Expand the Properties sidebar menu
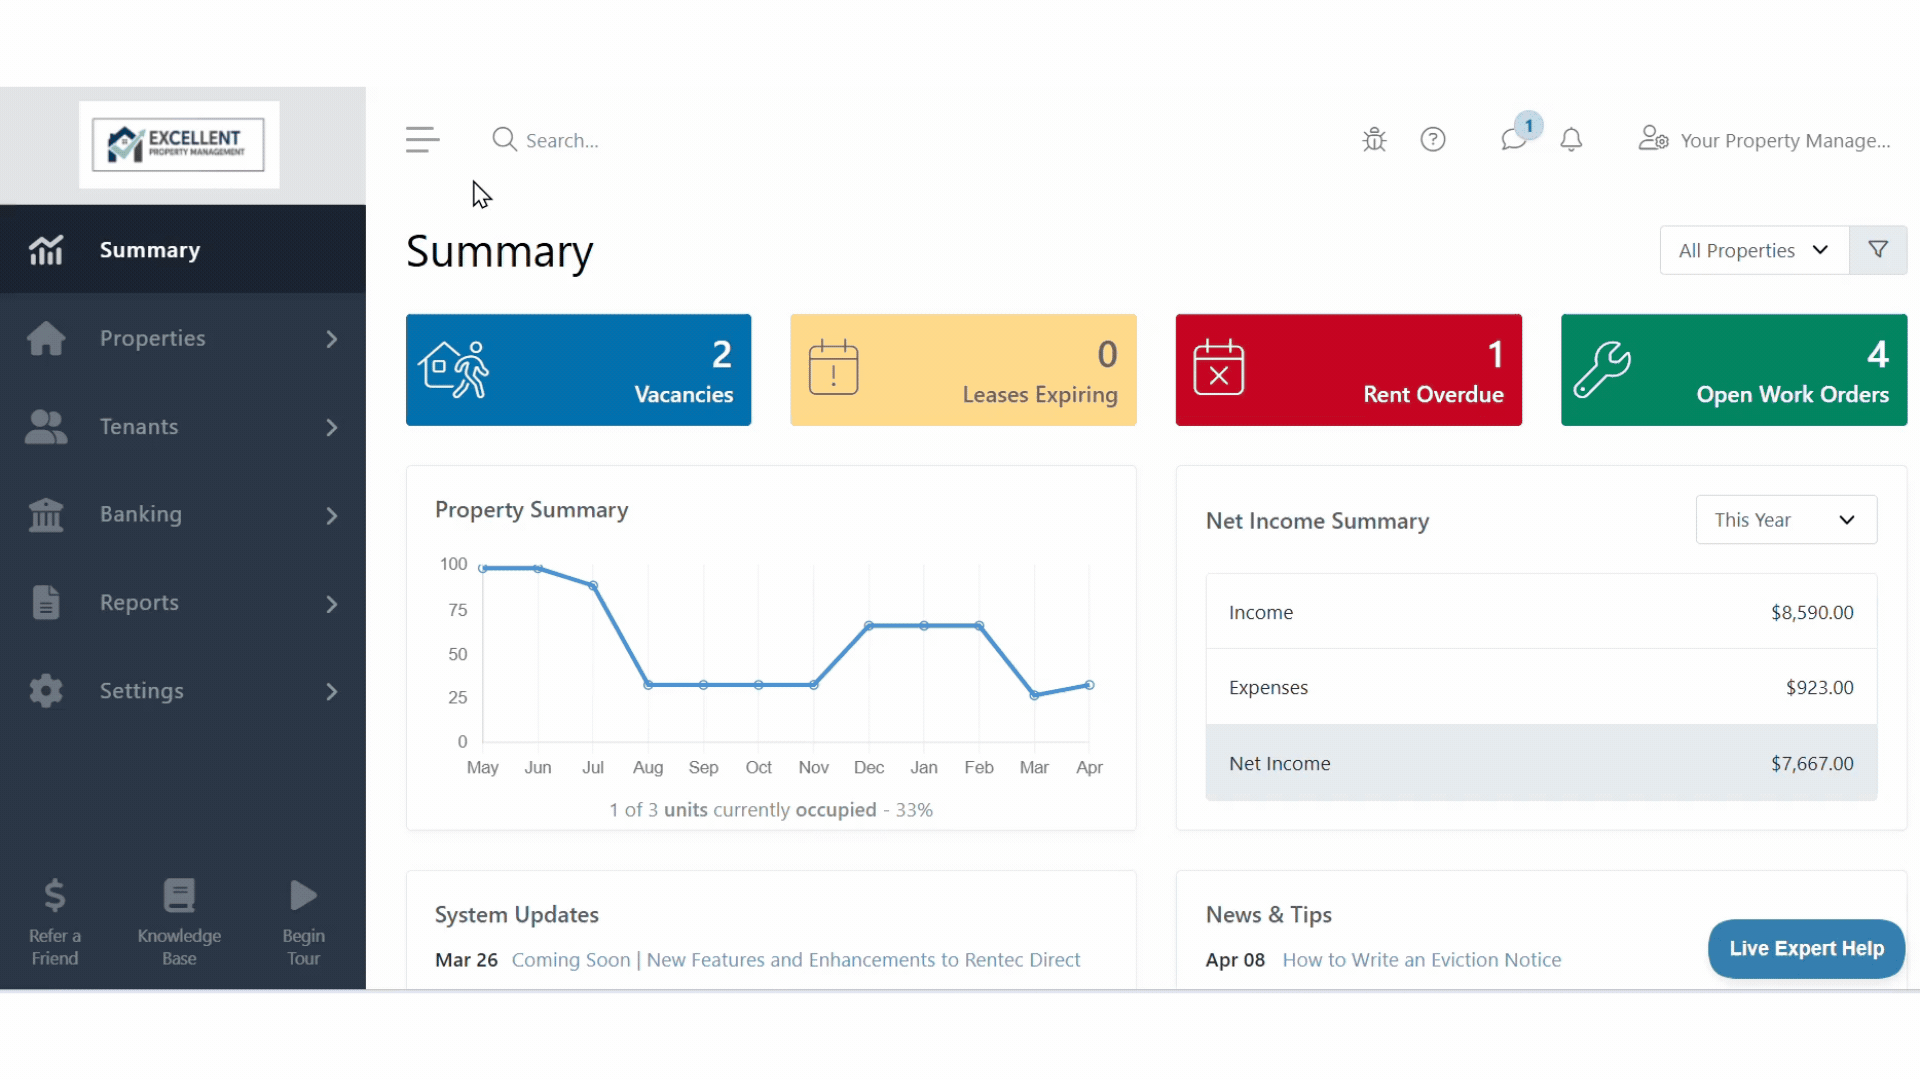This screenshot has width=1920, height=1080. point(183,338)
